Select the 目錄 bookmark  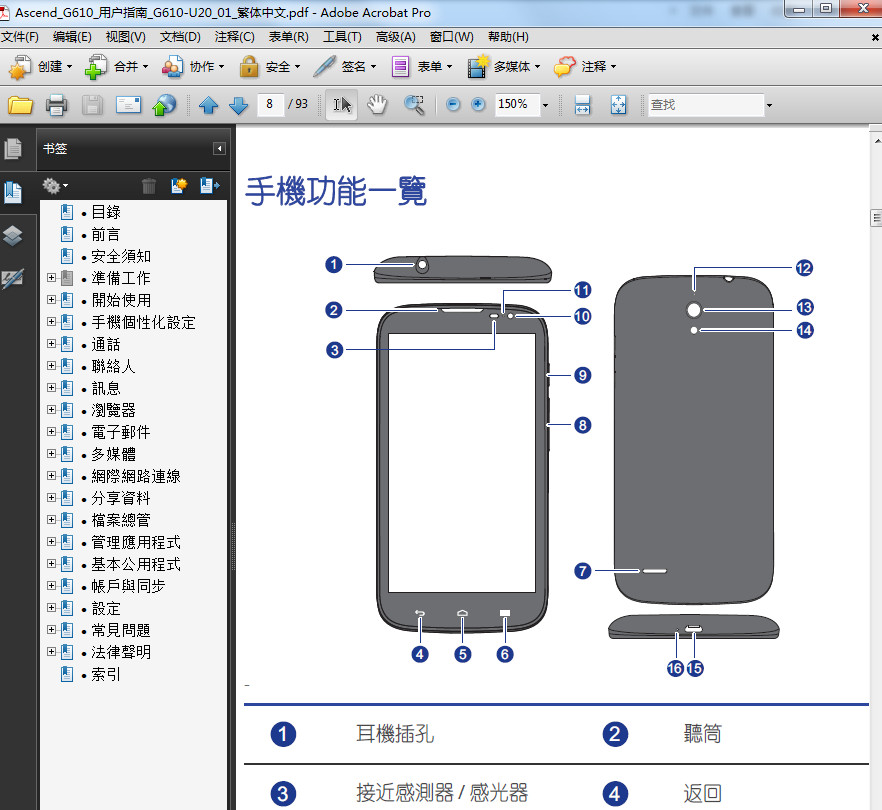(x=106, y=212)
